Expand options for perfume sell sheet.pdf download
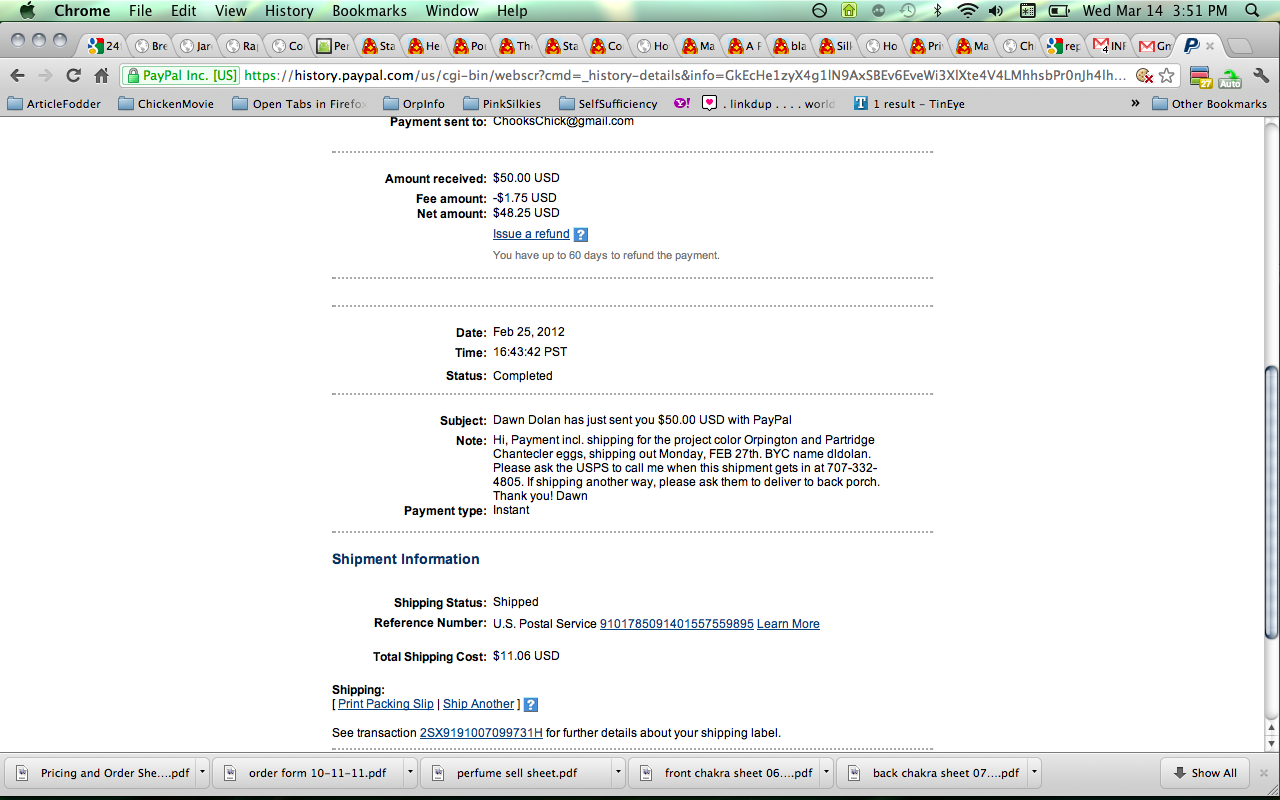The image size is (1280, 800). click(x=619, y=773)
